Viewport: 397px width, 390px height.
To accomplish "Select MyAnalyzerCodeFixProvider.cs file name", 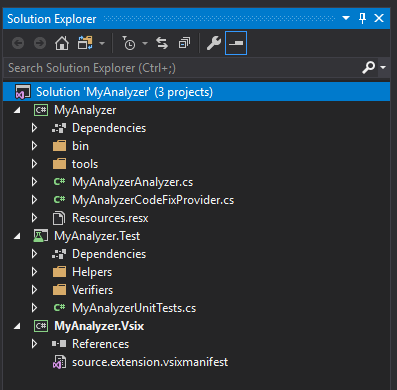I will pos(153,200).
